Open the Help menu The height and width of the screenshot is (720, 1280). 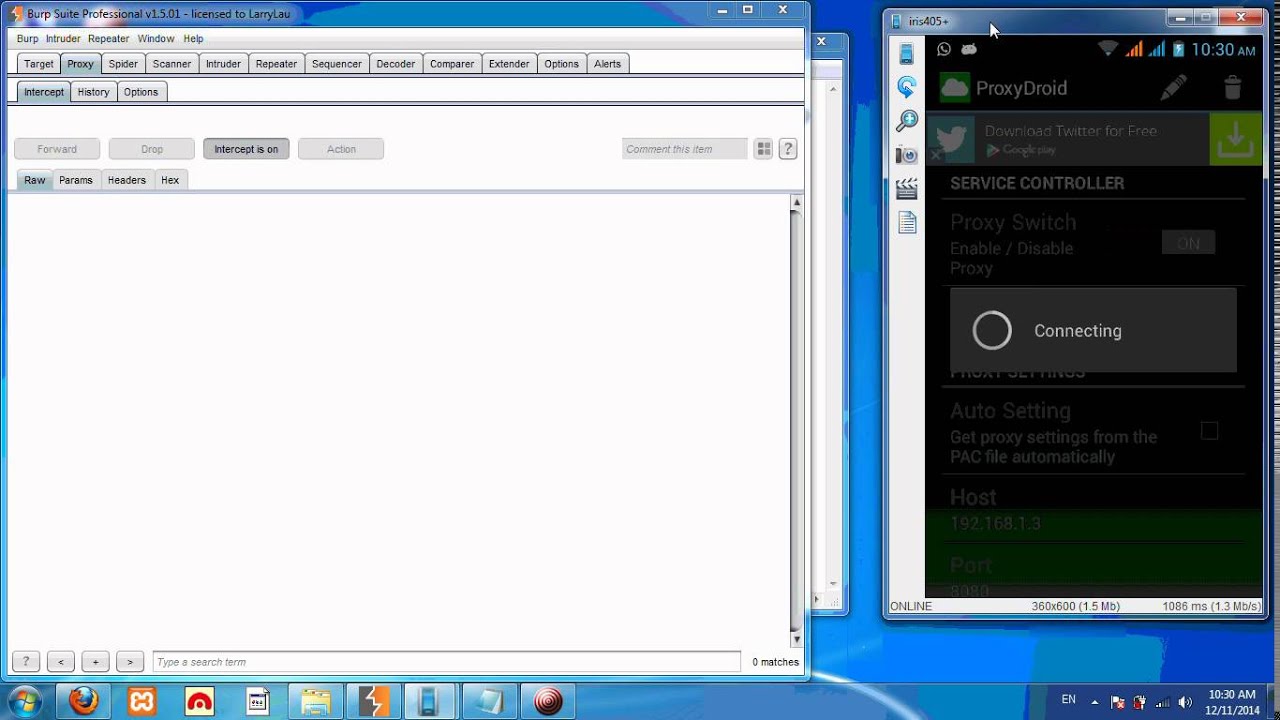pos(193,39)
